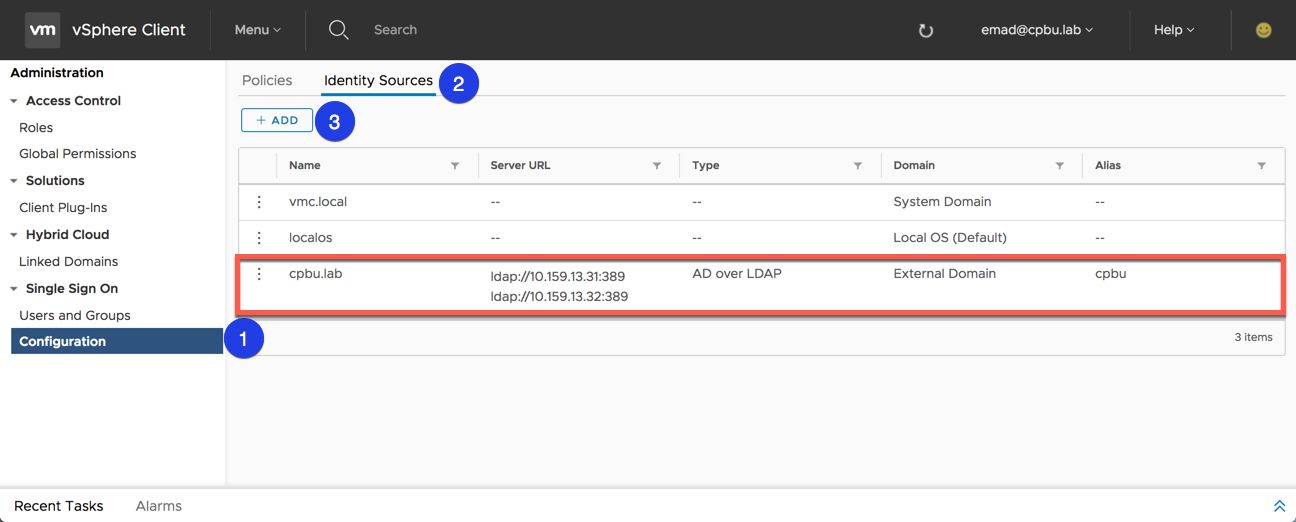Open the emad@cpbu.lab user dropdown
This screenshot has height=522, width=1296.
click(x=1037, y=30)
